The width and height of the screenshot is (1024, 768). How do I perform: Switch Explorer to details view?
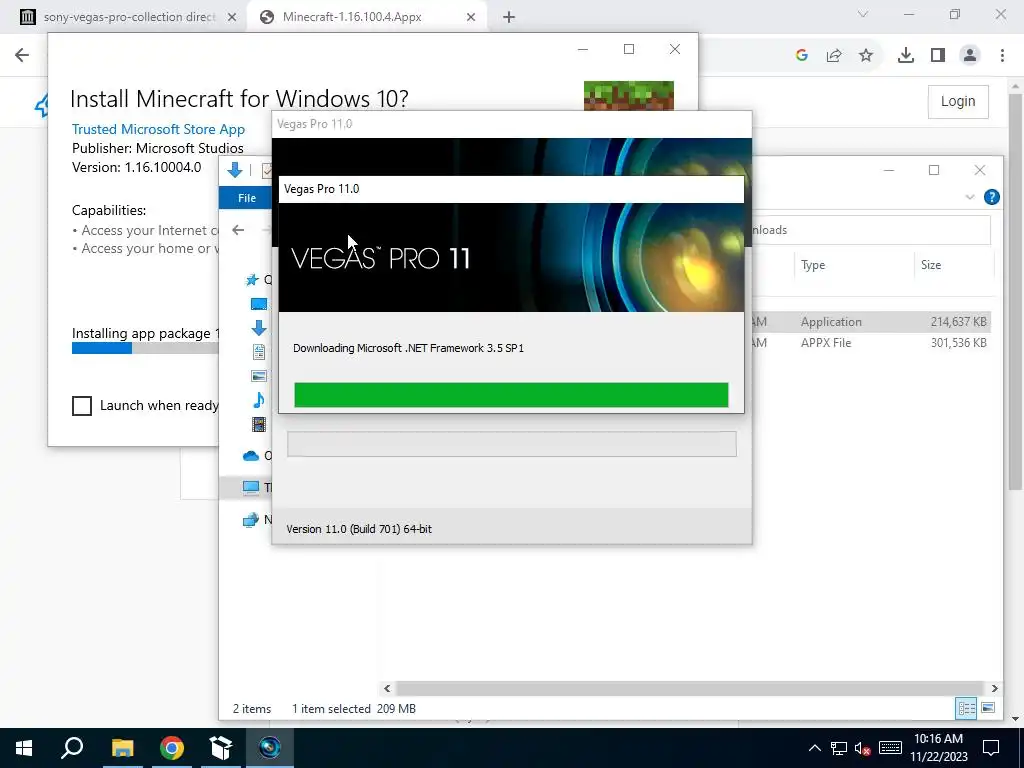pos(966,709)
